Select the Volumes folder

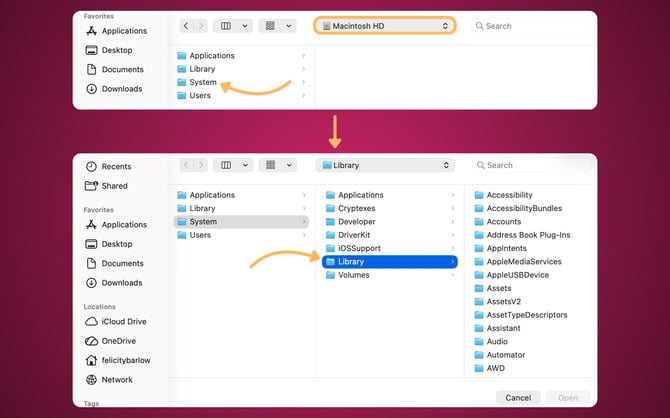(347, 275)
